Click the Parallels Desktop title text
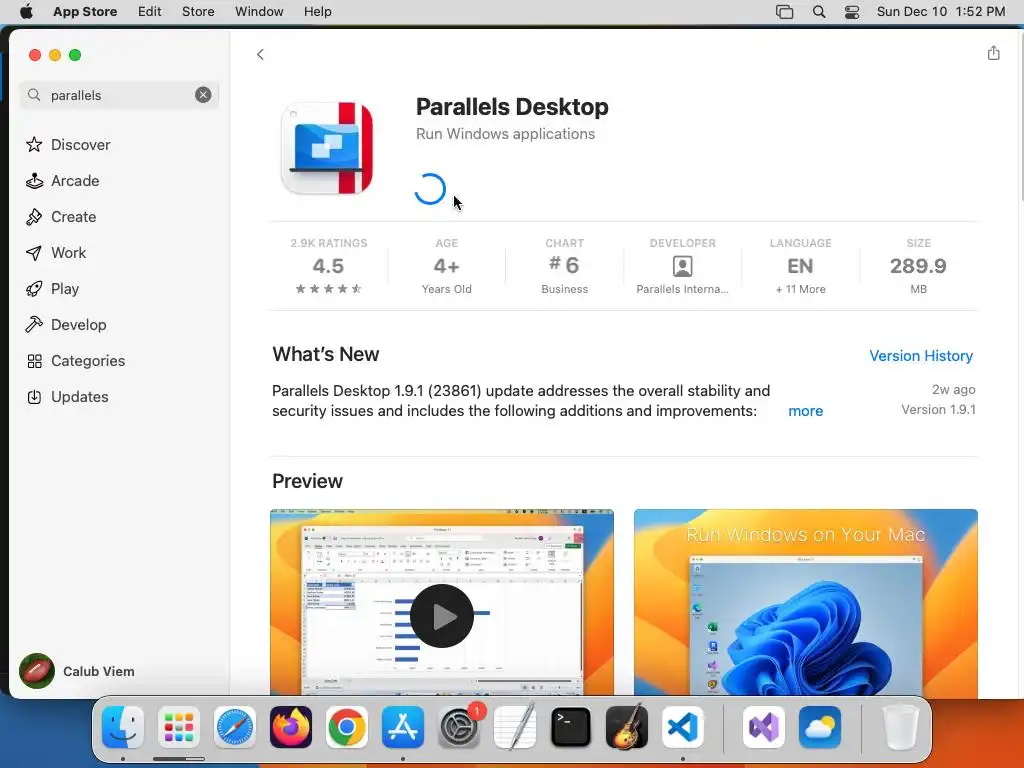This screenshot has width=1024, height=768. tap(512, 106)
